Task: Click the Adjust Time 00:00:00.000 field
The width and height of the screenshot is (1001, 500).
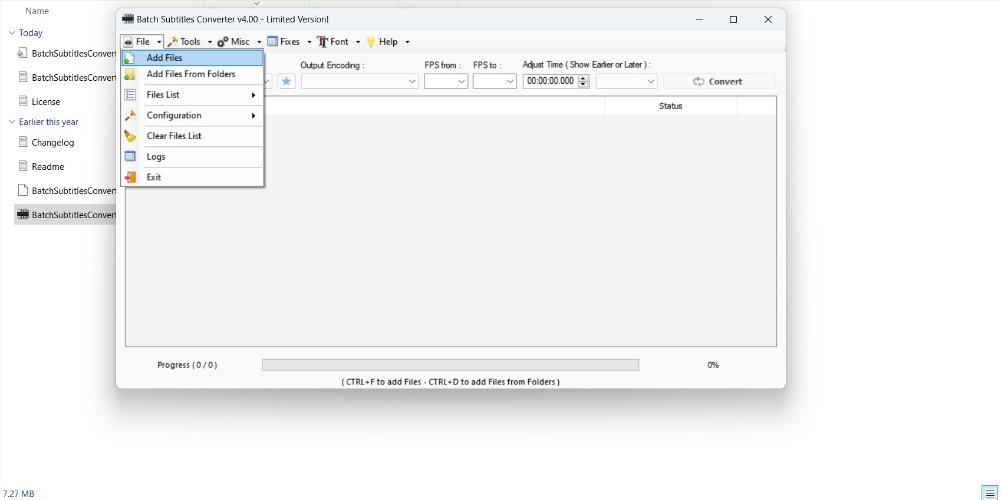Action: tap(550, 81)
